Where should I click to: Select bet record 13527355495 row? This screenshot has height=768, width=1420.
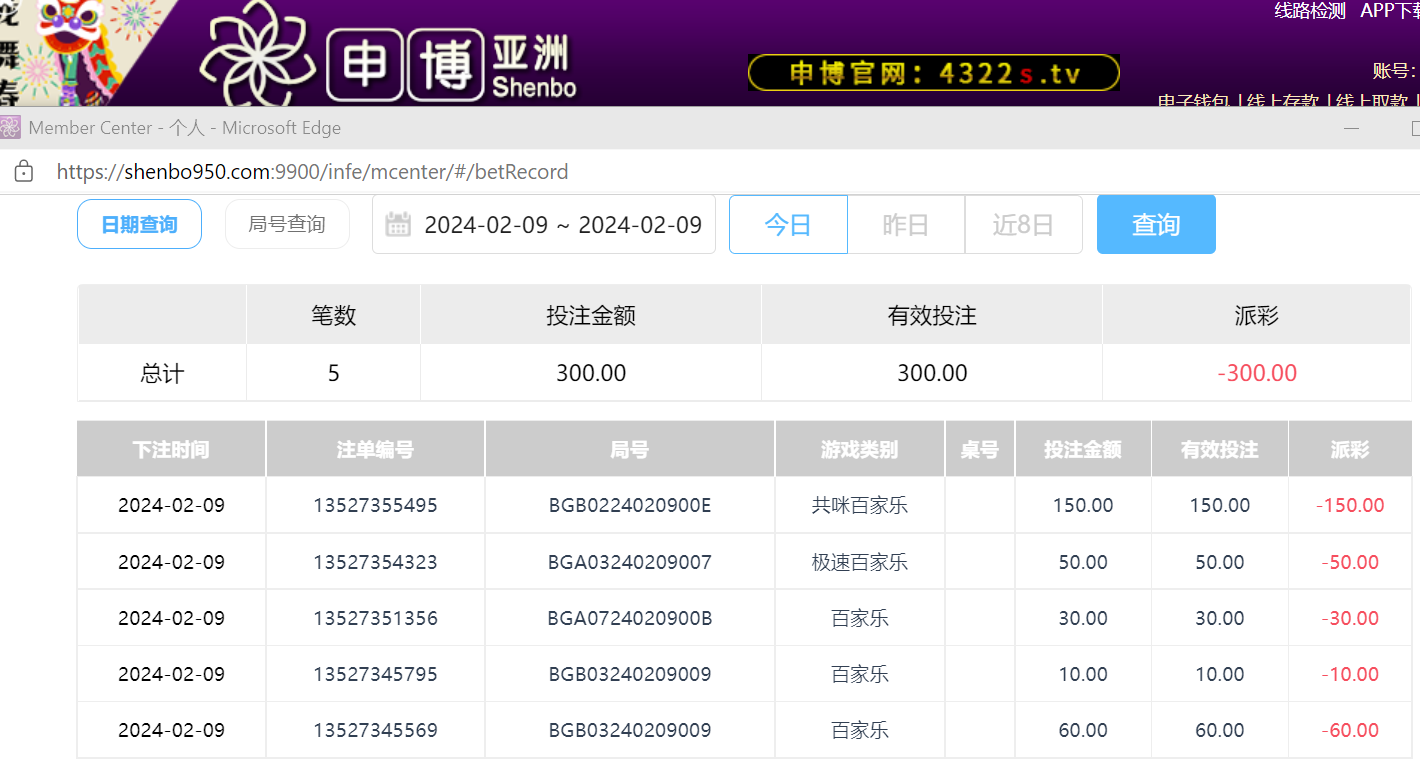point(375,505)
